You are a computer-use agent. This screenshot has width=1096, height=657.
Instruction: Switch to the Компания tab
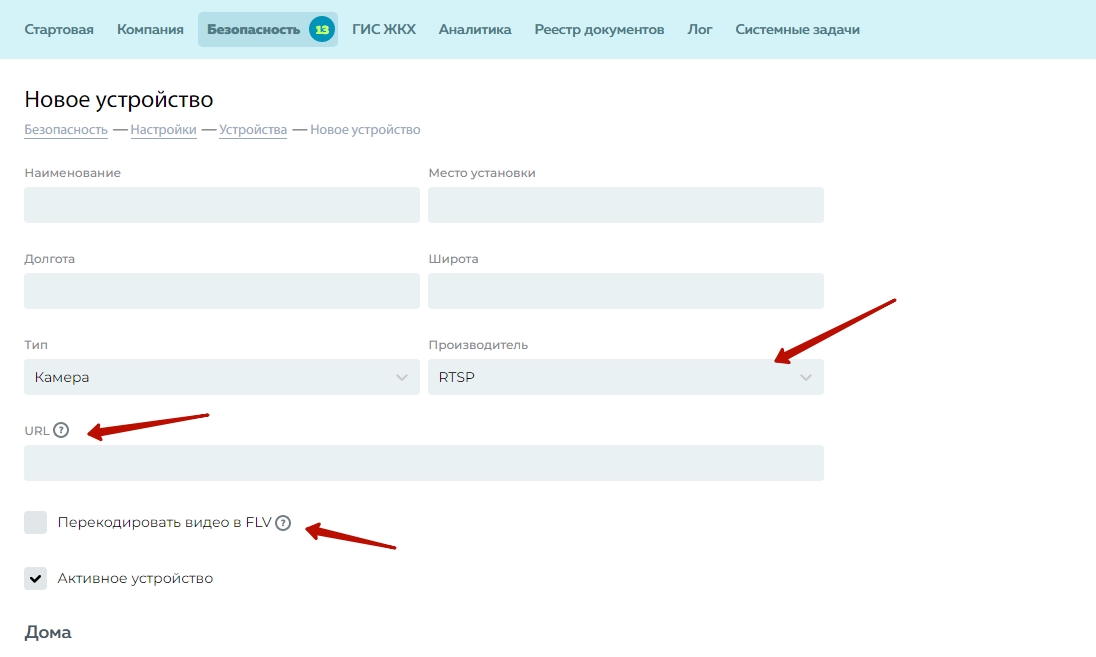pyautogui.click(x=150, y=29)
